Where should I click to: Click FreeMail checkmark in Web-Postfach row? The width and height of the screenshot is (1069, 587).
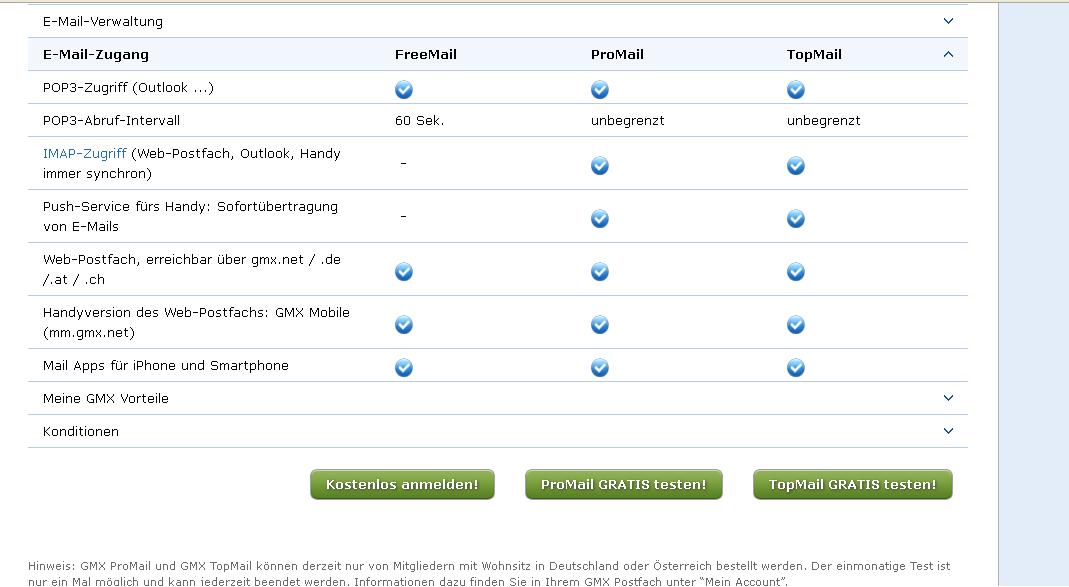coord(404,272)
